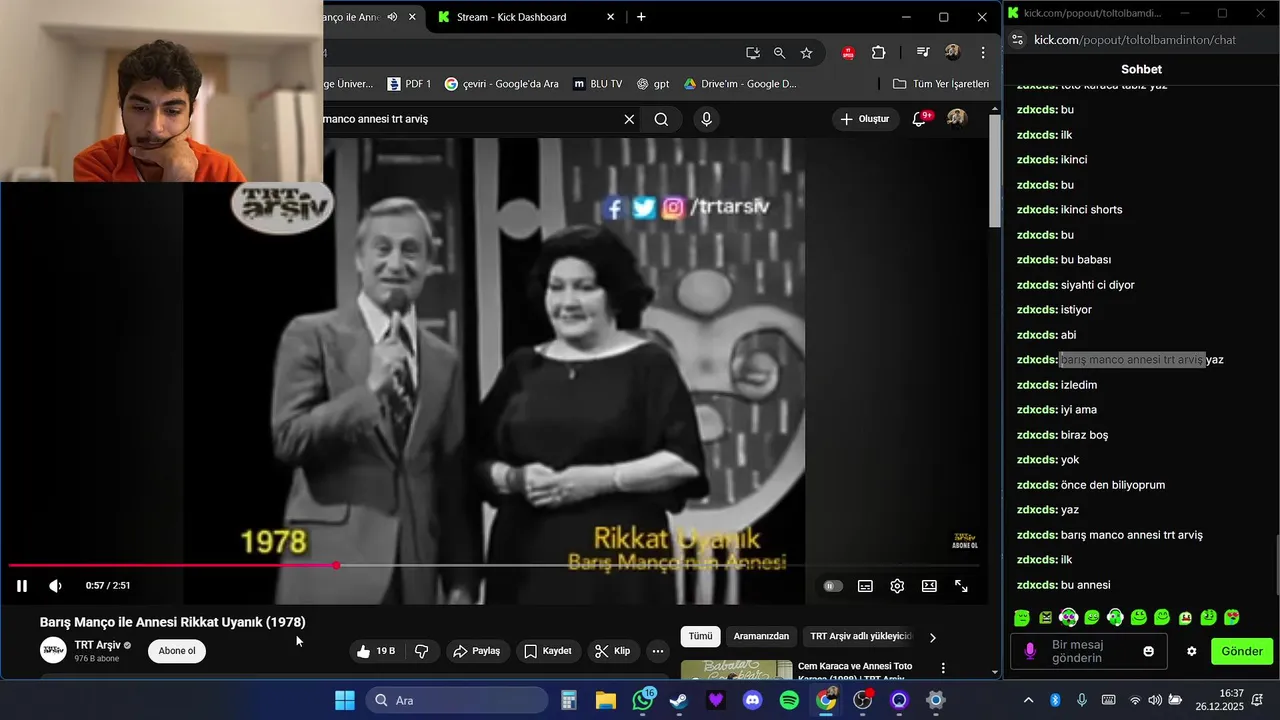Open options for the Cem Karaca video
Image resolution: width=1280 pixels, height=720 pixels.
pos(943,668)
